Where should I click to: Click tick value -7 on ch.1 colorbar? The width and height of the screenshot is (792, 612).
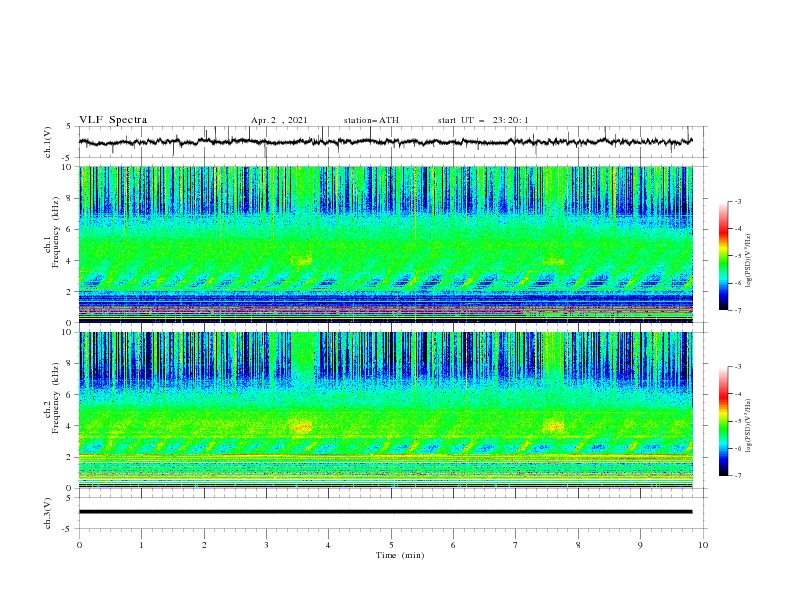coord(737,310)
